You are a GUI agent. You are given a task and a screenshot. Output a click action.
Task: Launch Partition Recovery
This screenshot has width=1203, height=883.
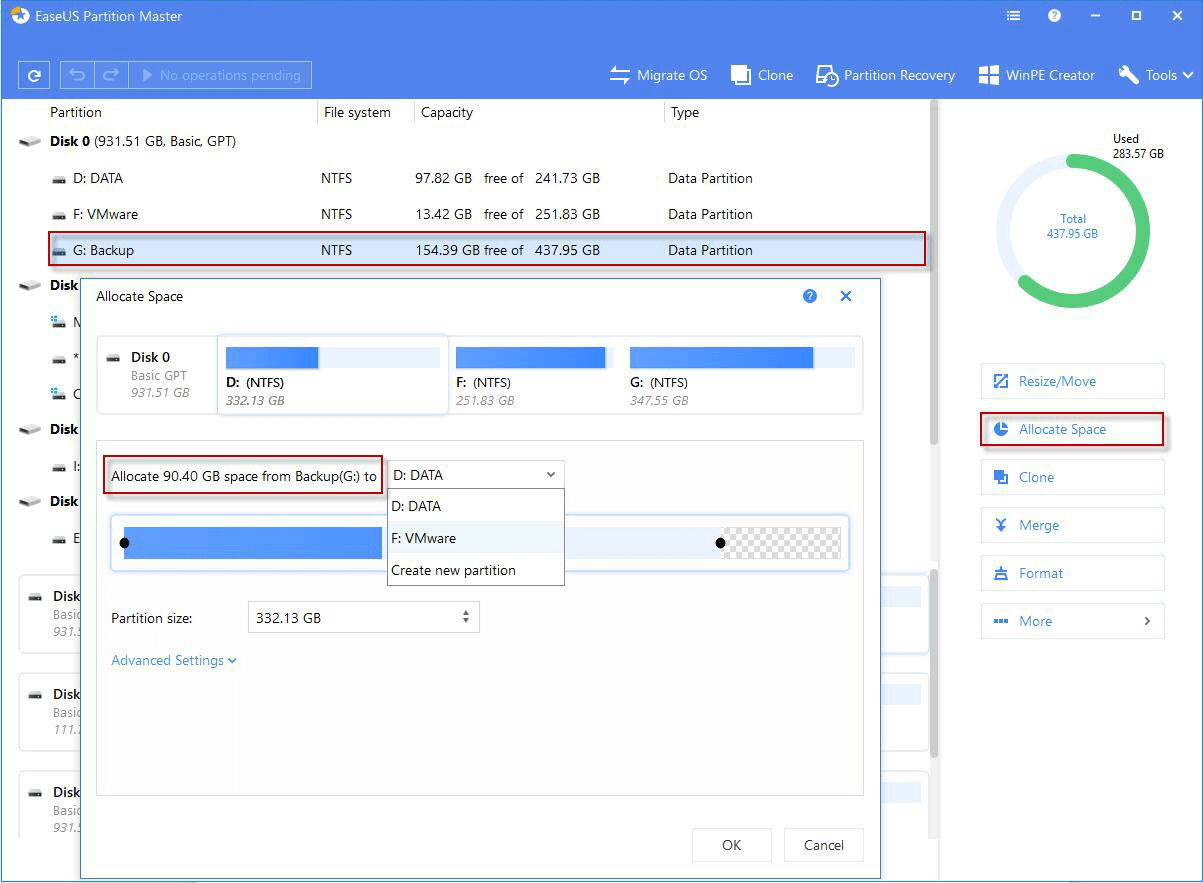886,75
